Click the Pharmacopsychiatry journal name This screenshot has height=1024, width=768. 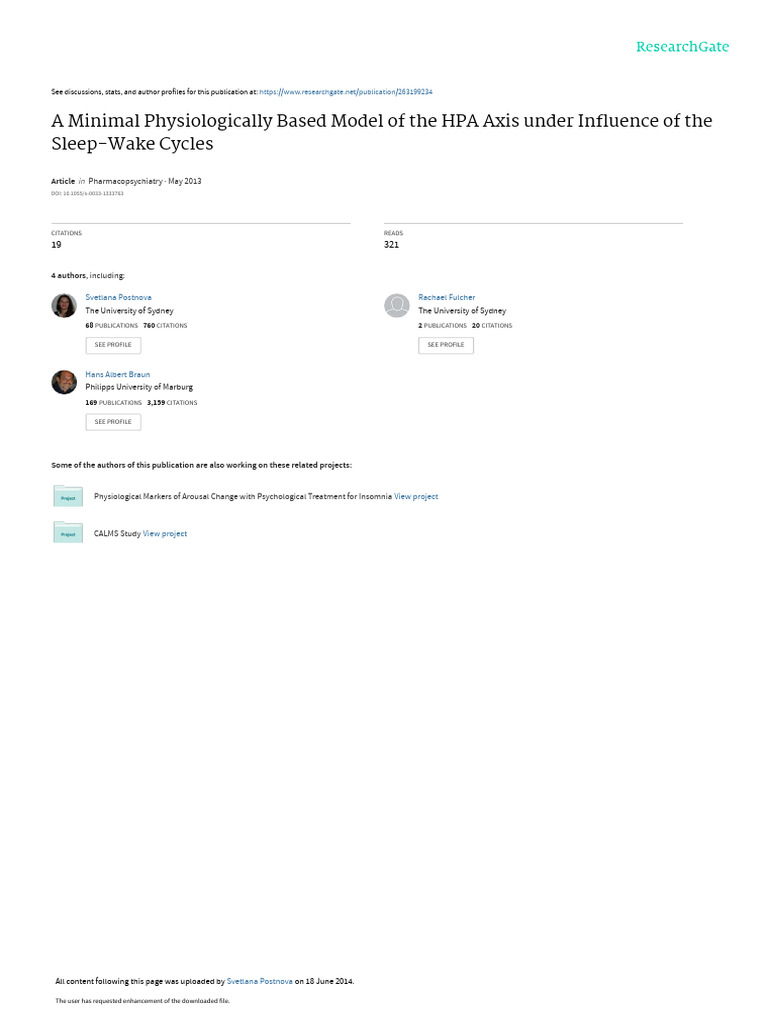pyautogui.click(x=125, y=181)
